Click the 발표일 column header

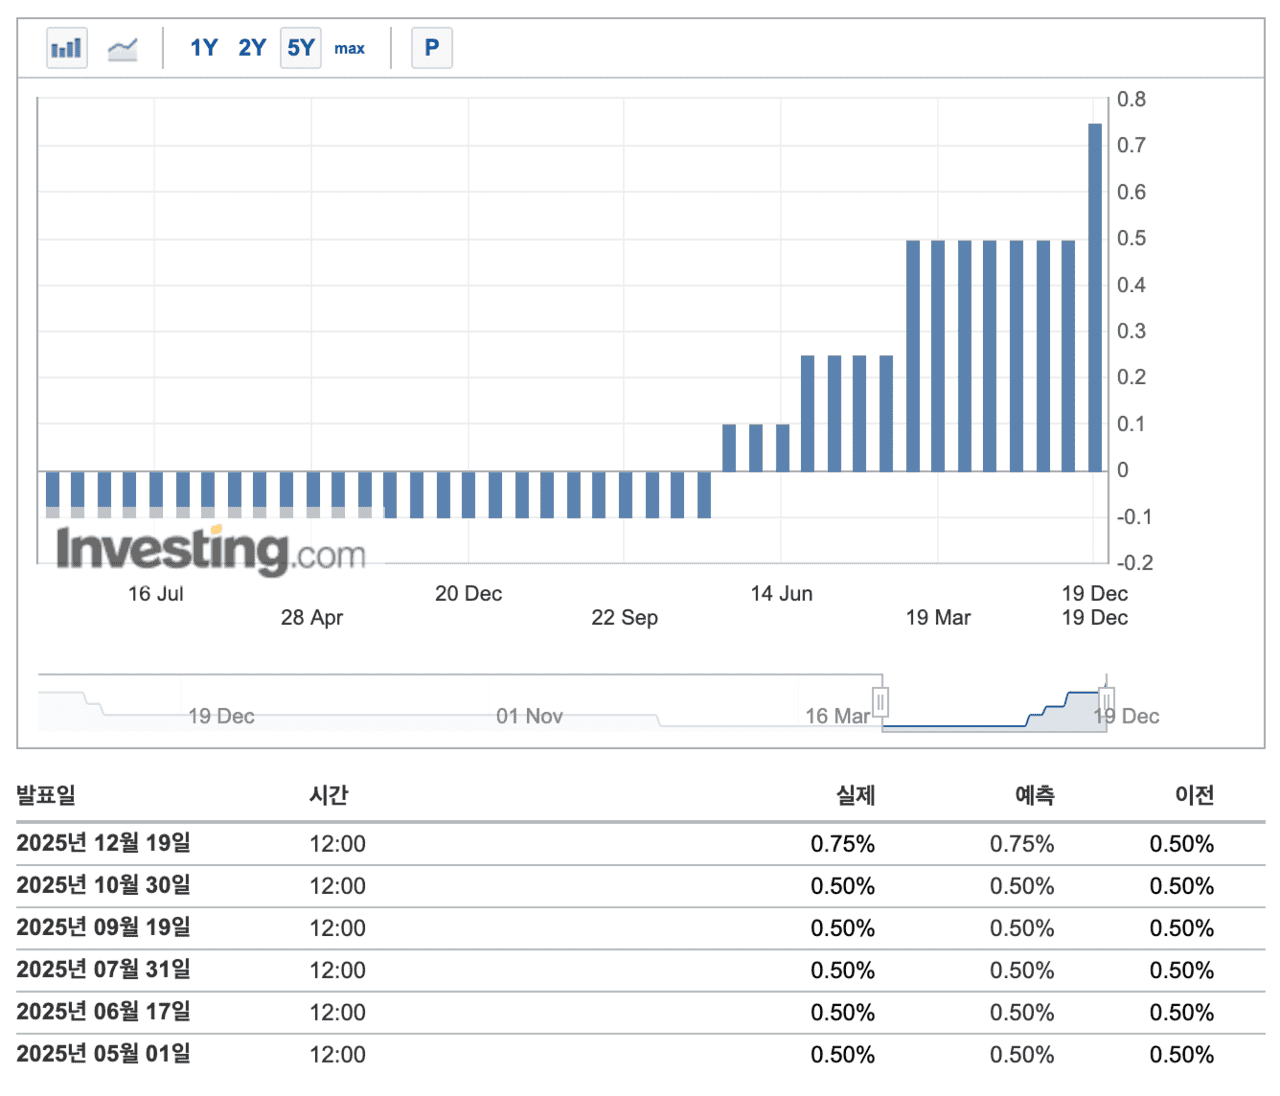tap(46, 795)
